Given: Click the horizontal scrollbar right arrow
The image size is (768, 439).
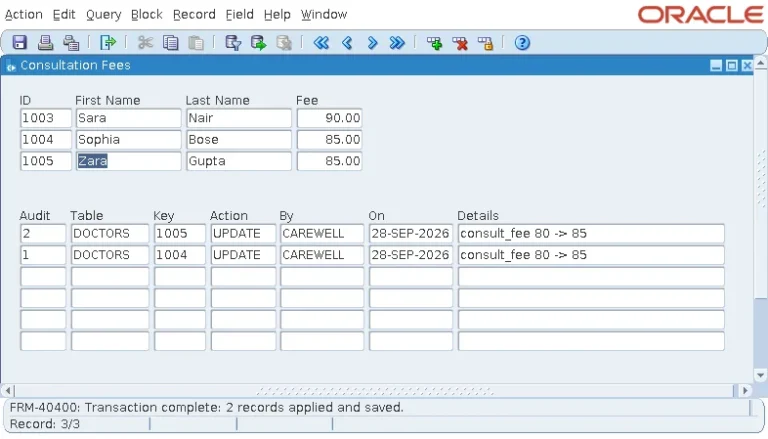Looking at the screenshot, I should pyautogui.click(x=744, y=391).
